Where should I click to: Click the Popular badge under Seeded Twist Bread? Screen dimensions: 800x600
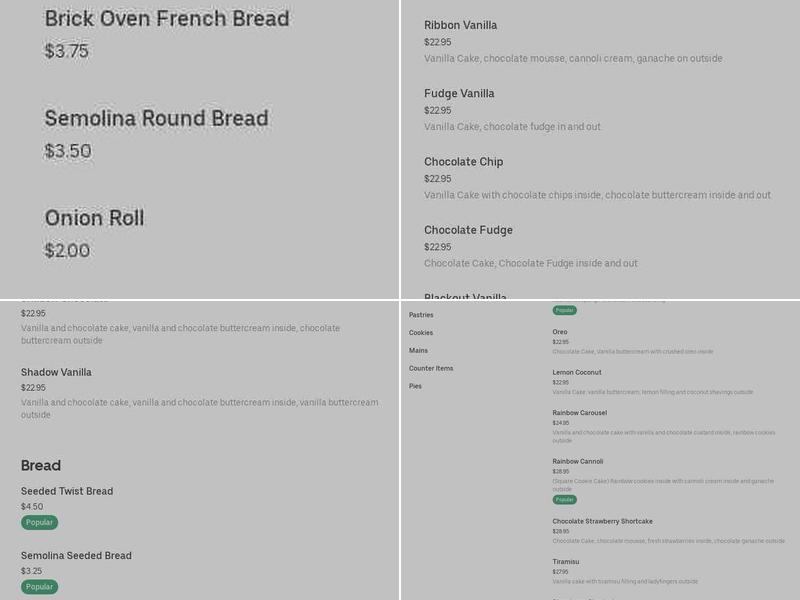point(37,522)
